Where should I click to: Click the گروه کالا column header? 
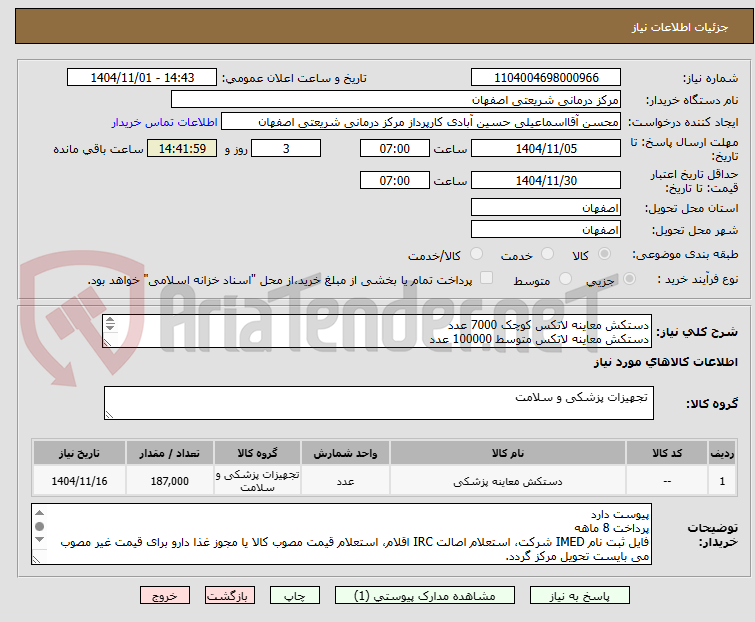pyautogui.click(x=258, y=453)
